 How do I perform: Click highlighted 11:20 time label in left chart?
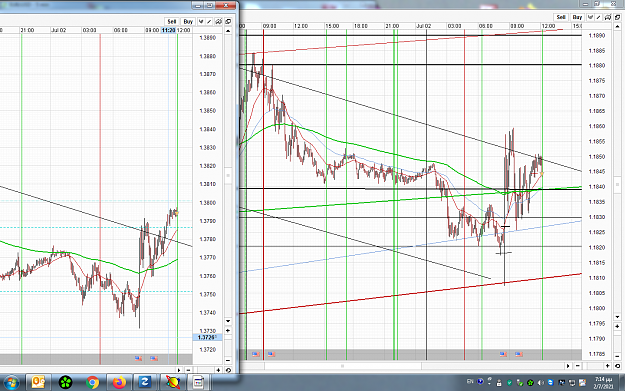(x=168, y=30)
